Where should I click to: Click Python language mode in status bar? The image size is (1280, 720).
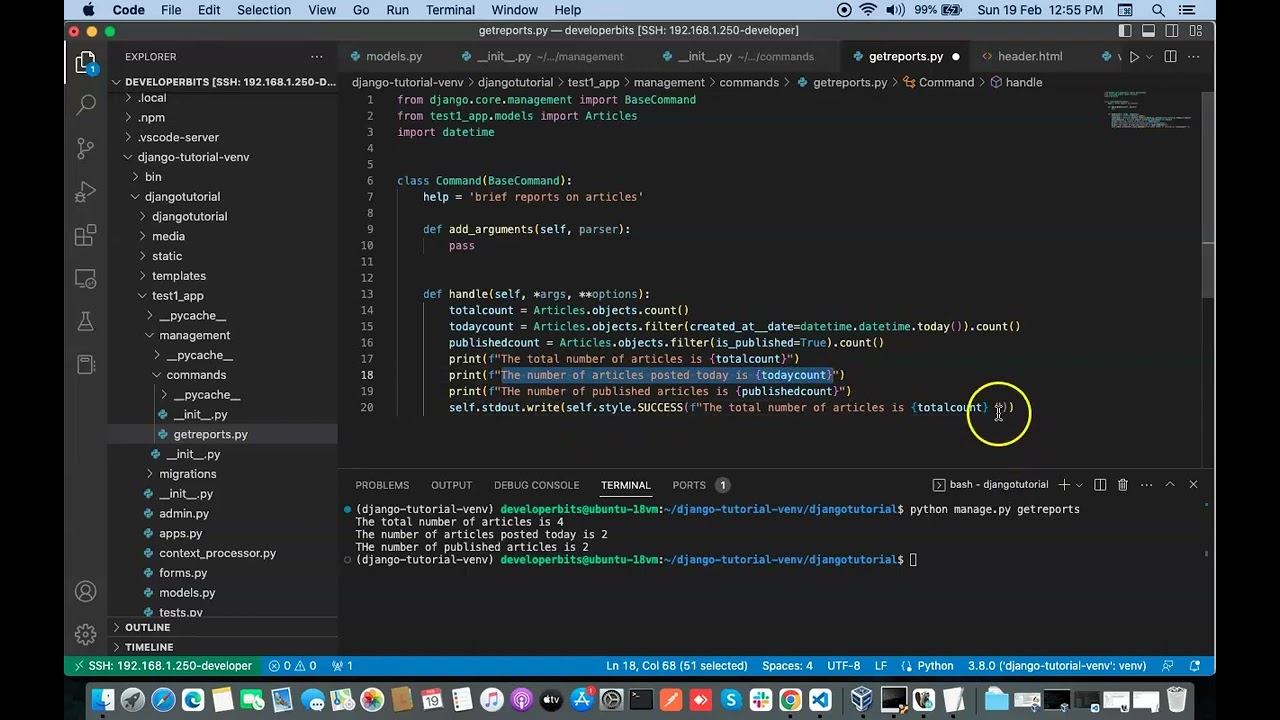tap(927, 666)
